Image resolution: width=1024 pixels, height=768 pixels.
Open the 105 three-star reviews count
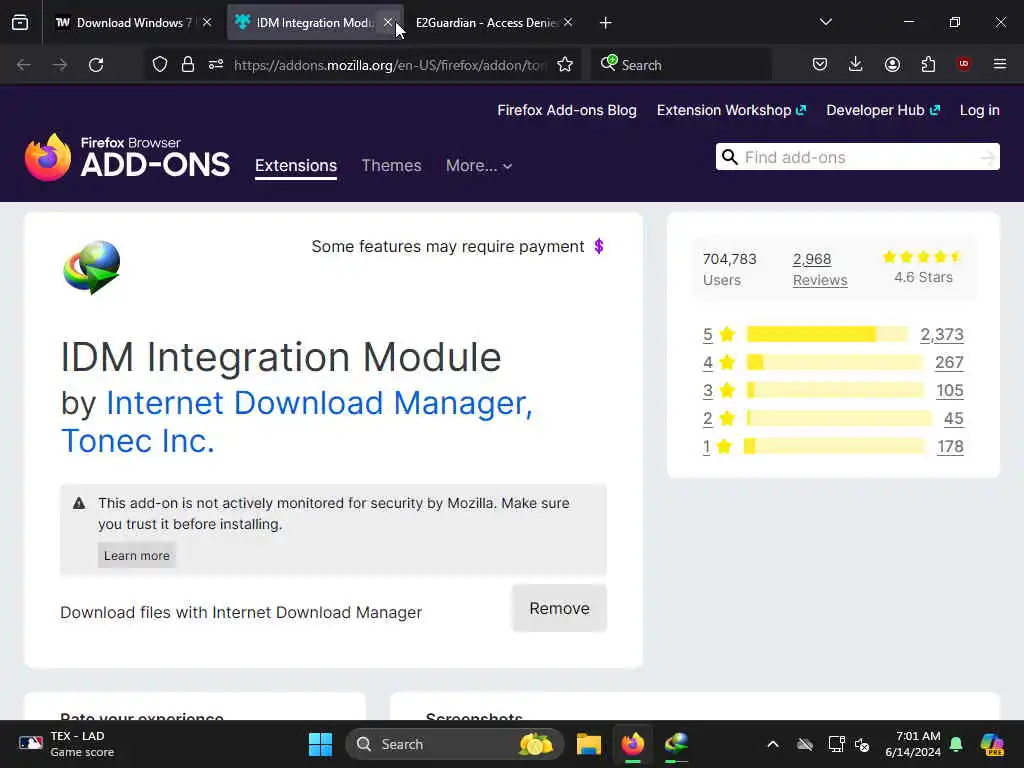tap(950, 391)
